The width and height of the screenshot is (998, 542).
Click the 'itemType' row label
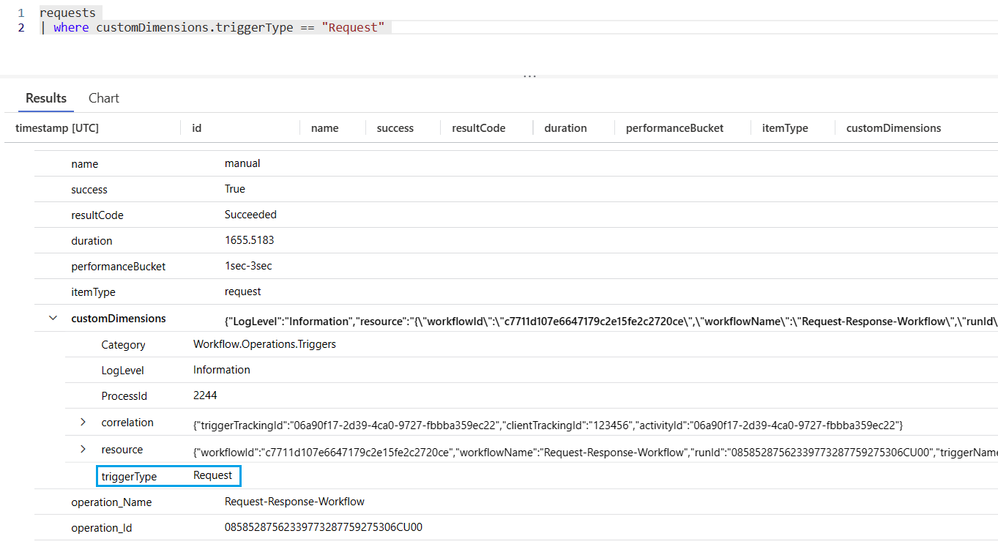(x=94, y=292)
